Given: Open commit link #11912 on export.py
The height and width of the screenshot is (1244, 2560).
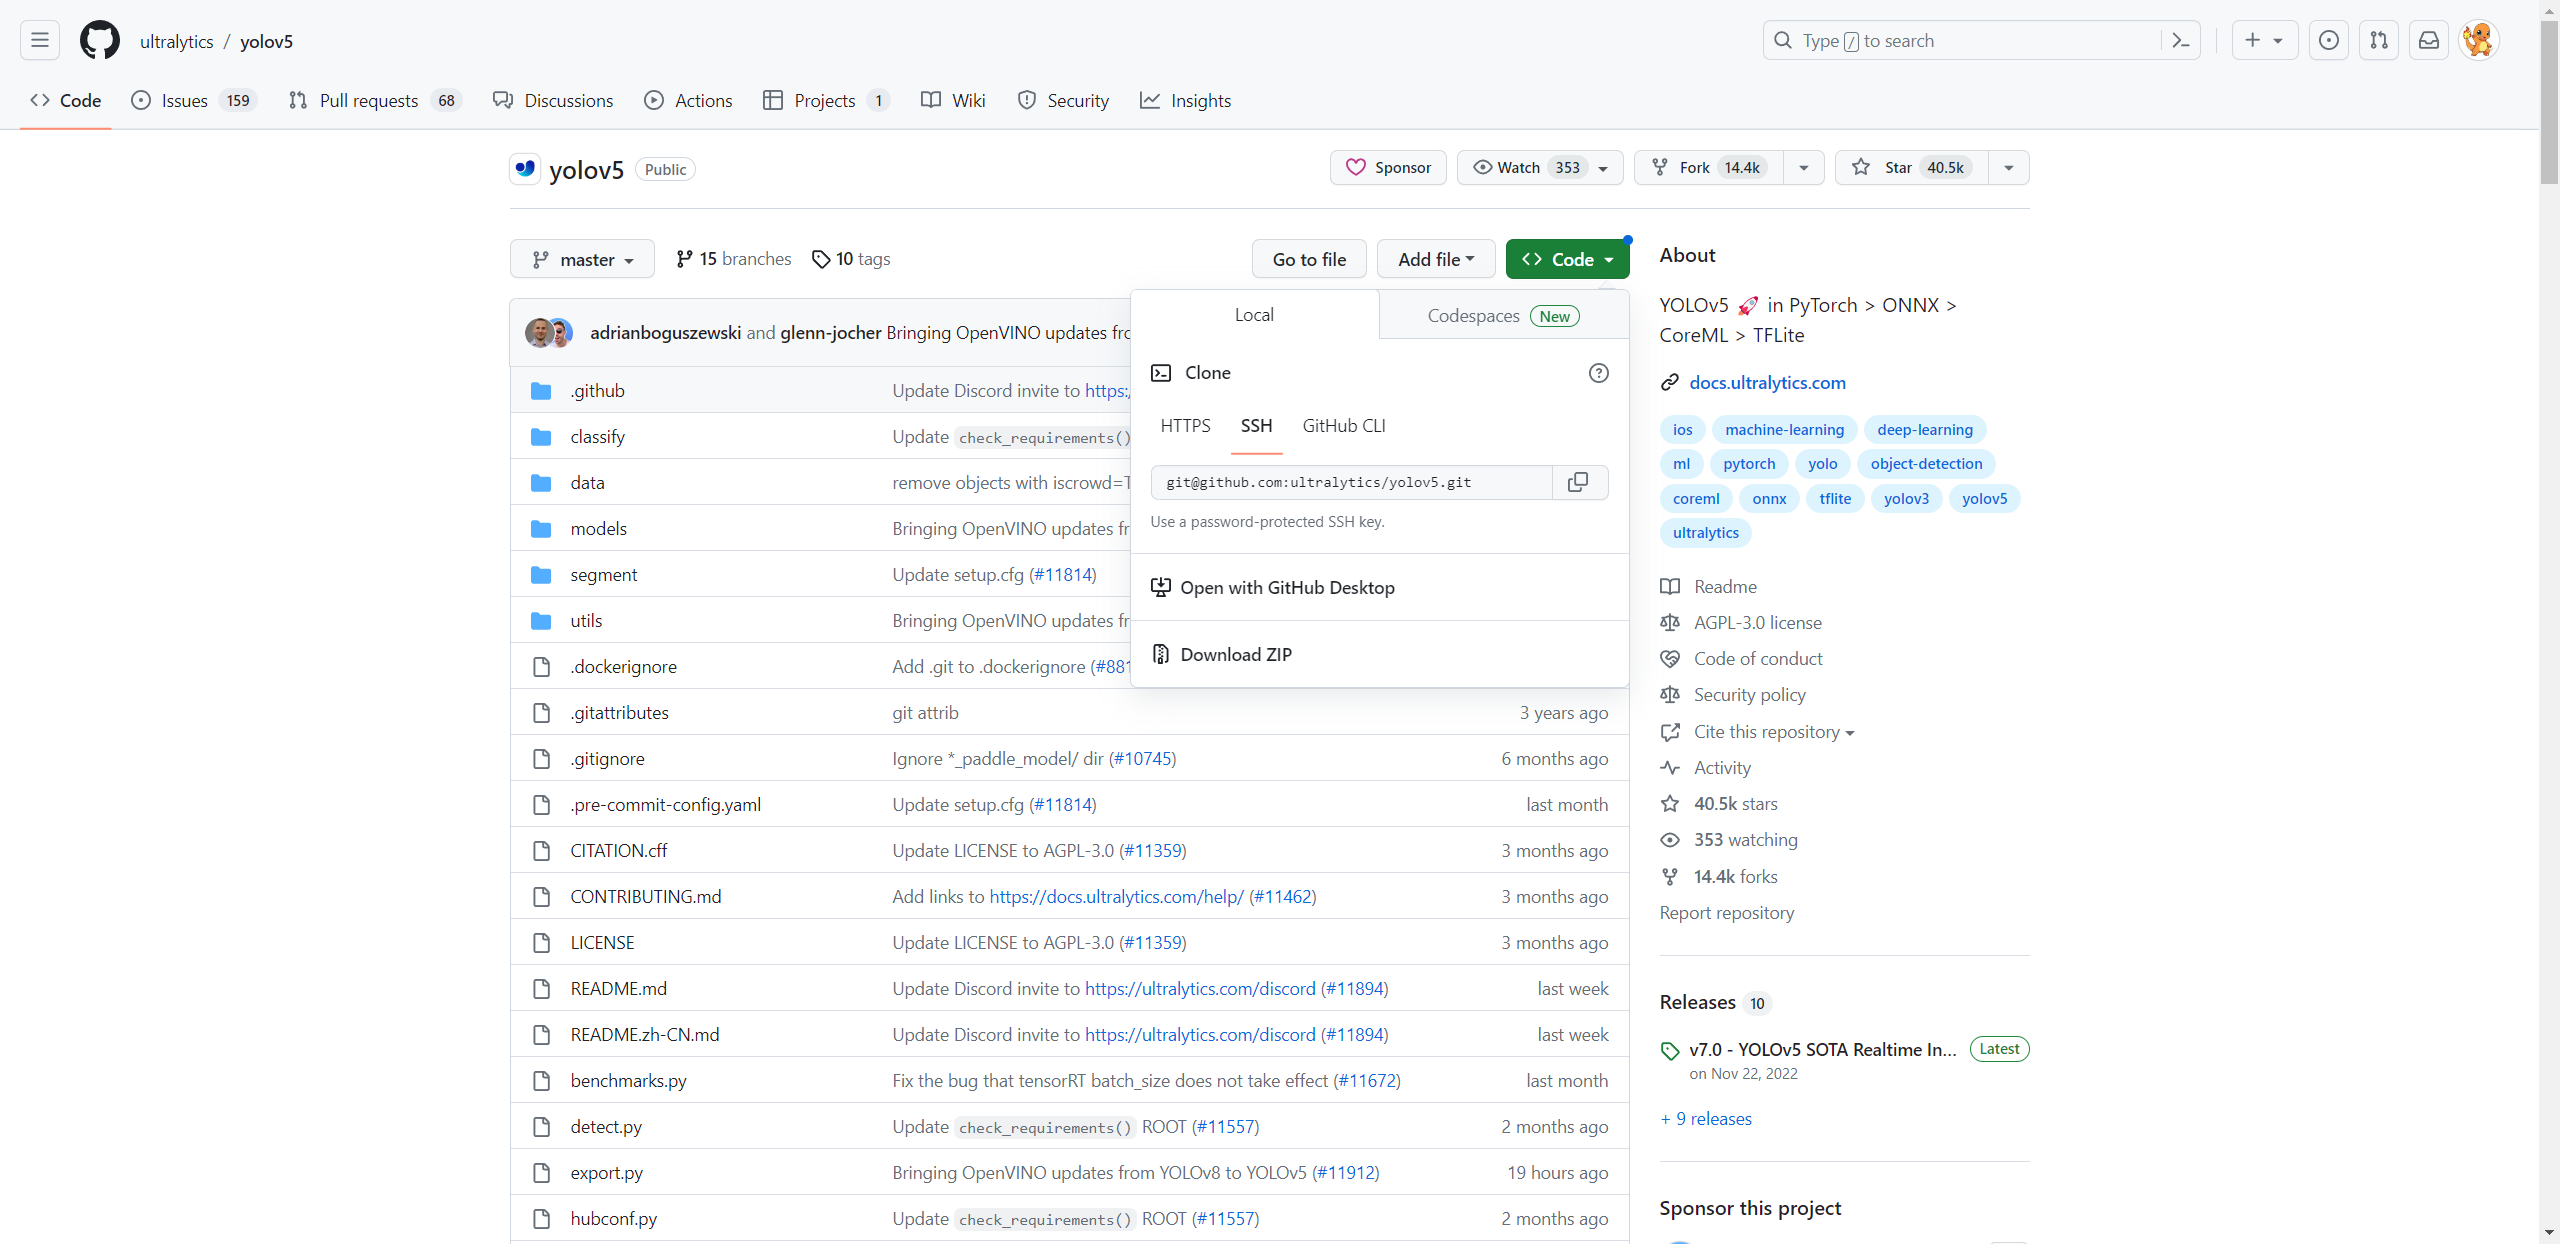Looking at the screenshot, I should [1345, 1173].
